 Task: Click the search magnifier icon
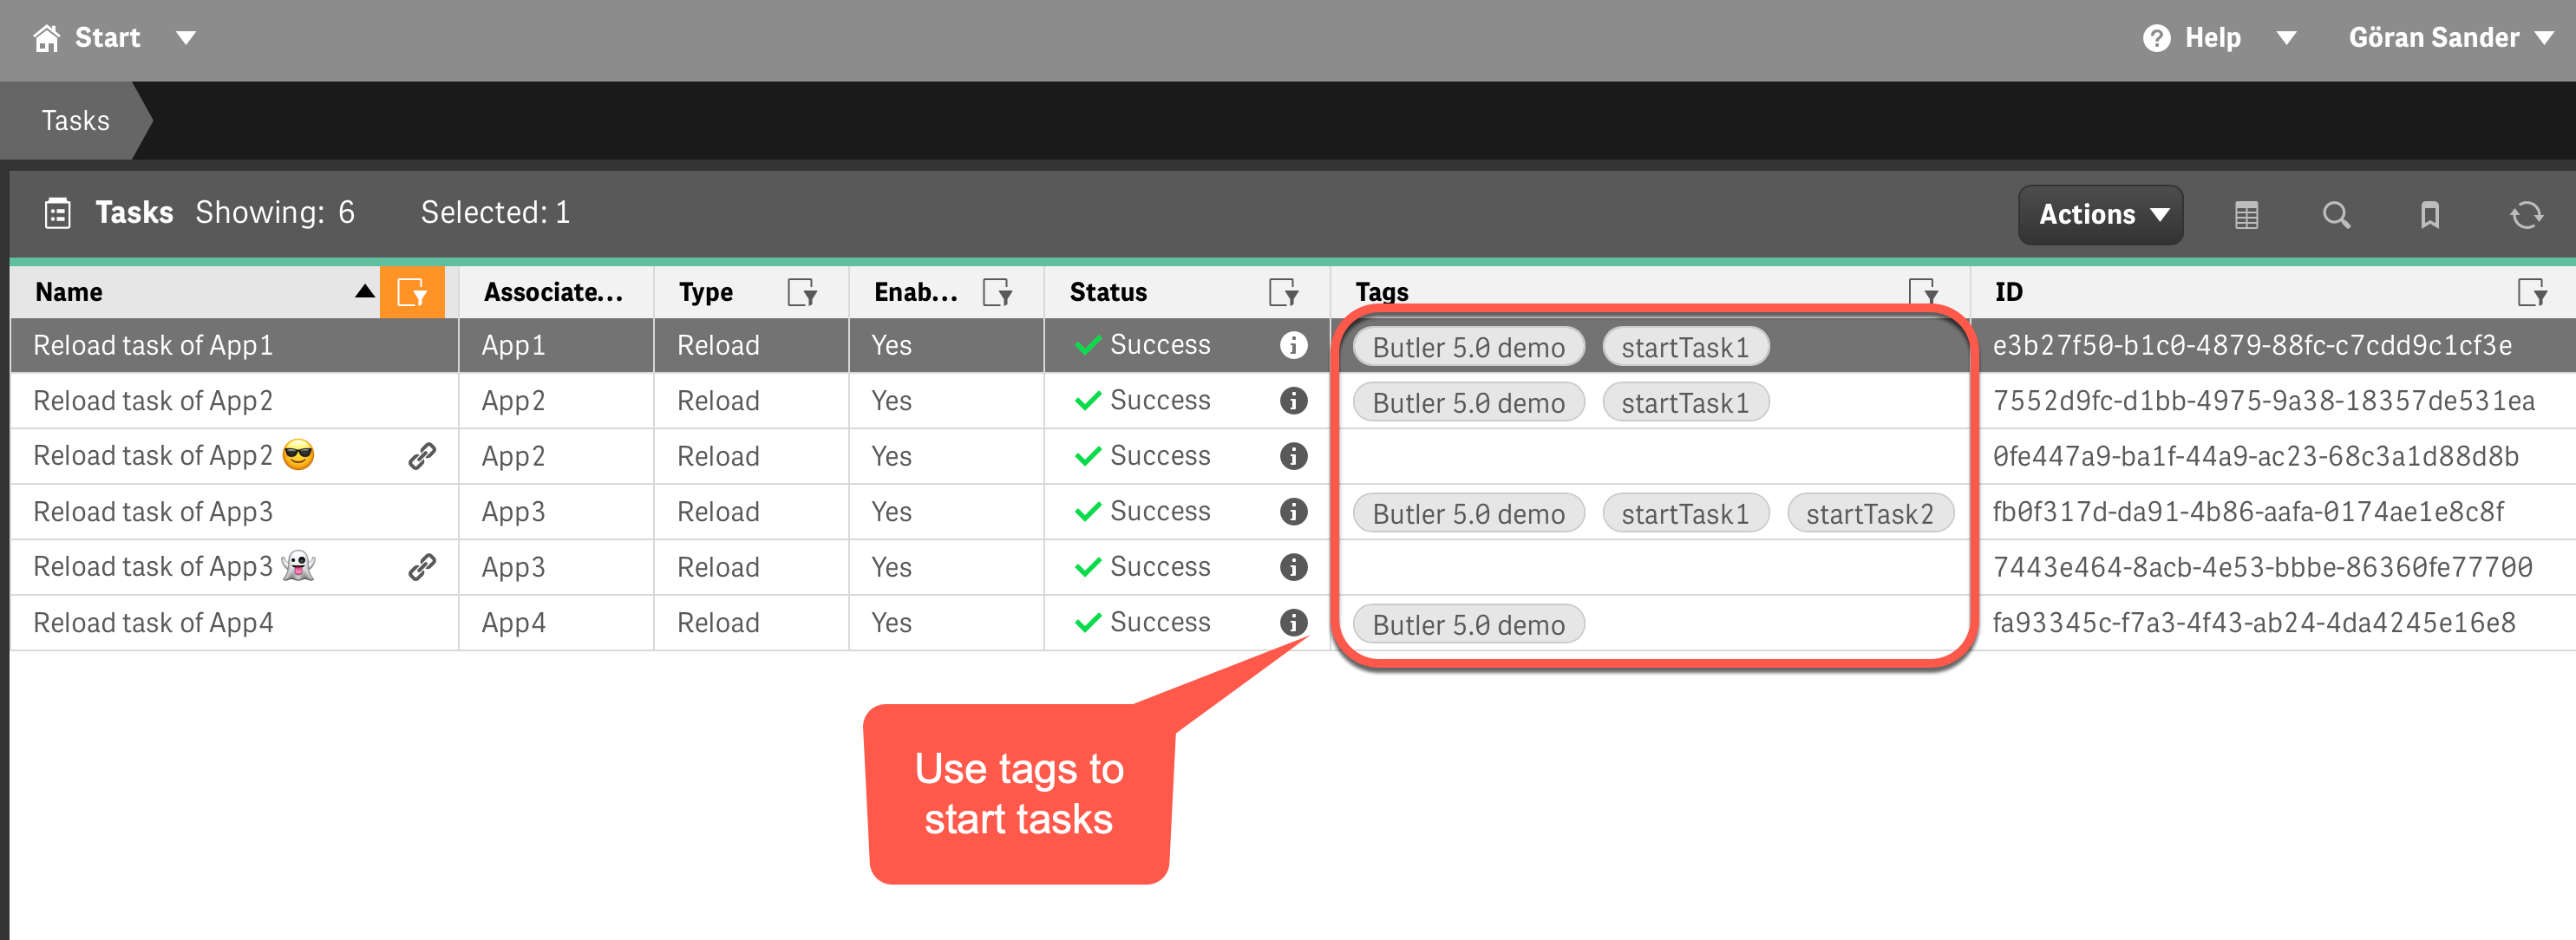pos(2336,215)
